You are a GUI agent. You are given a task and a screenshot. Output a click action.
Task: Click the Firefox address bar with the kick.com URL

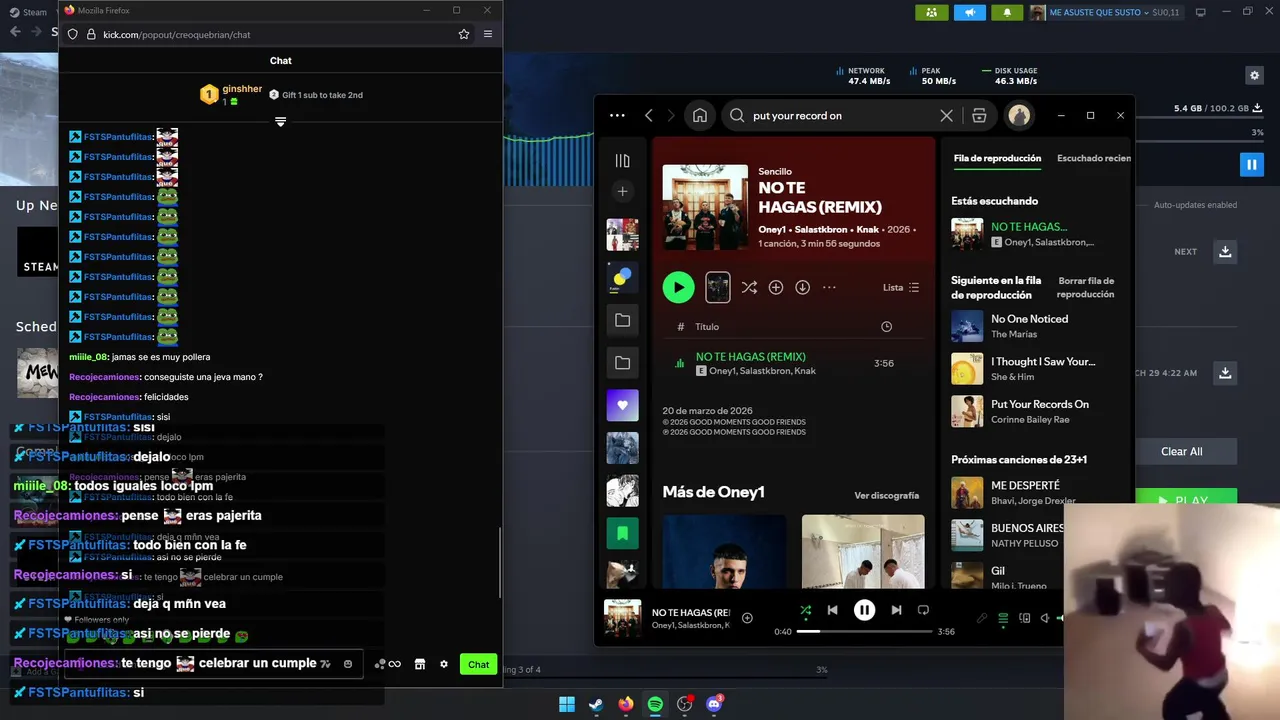(270, 34)
